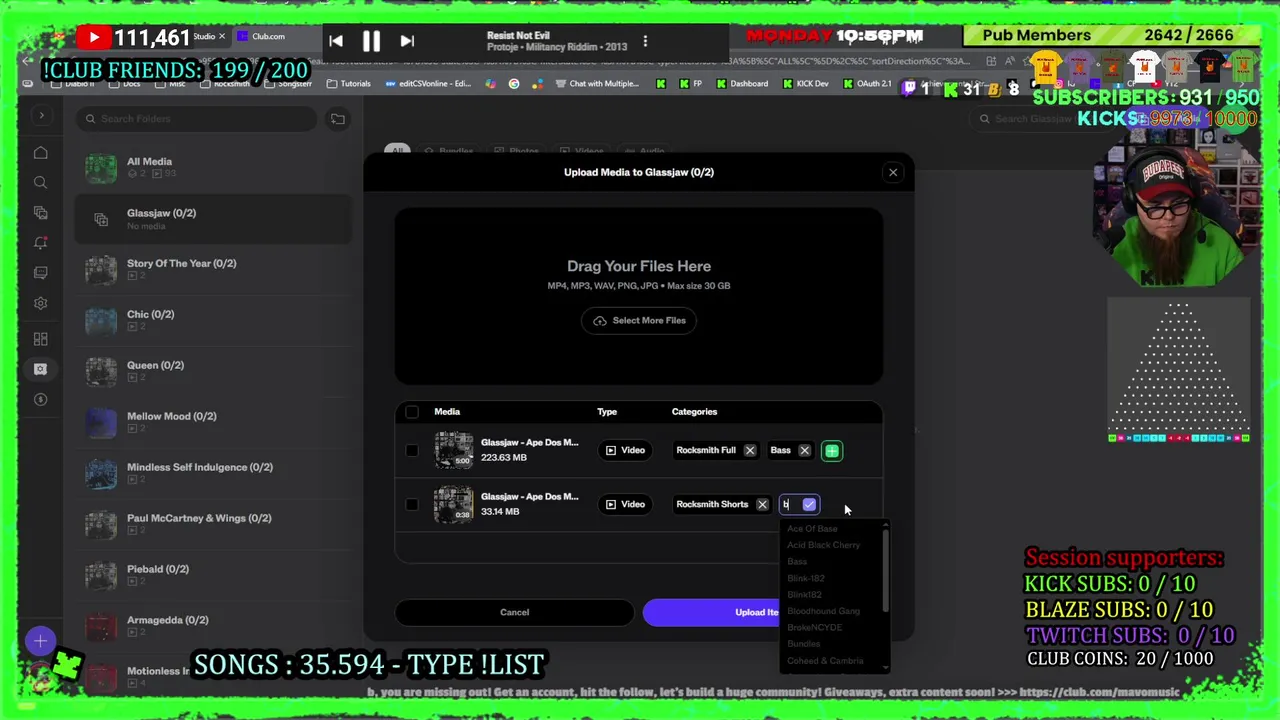This screenshot has height=720, width=1280.
Task: Select the All Media folder
Action: point(213,167)
